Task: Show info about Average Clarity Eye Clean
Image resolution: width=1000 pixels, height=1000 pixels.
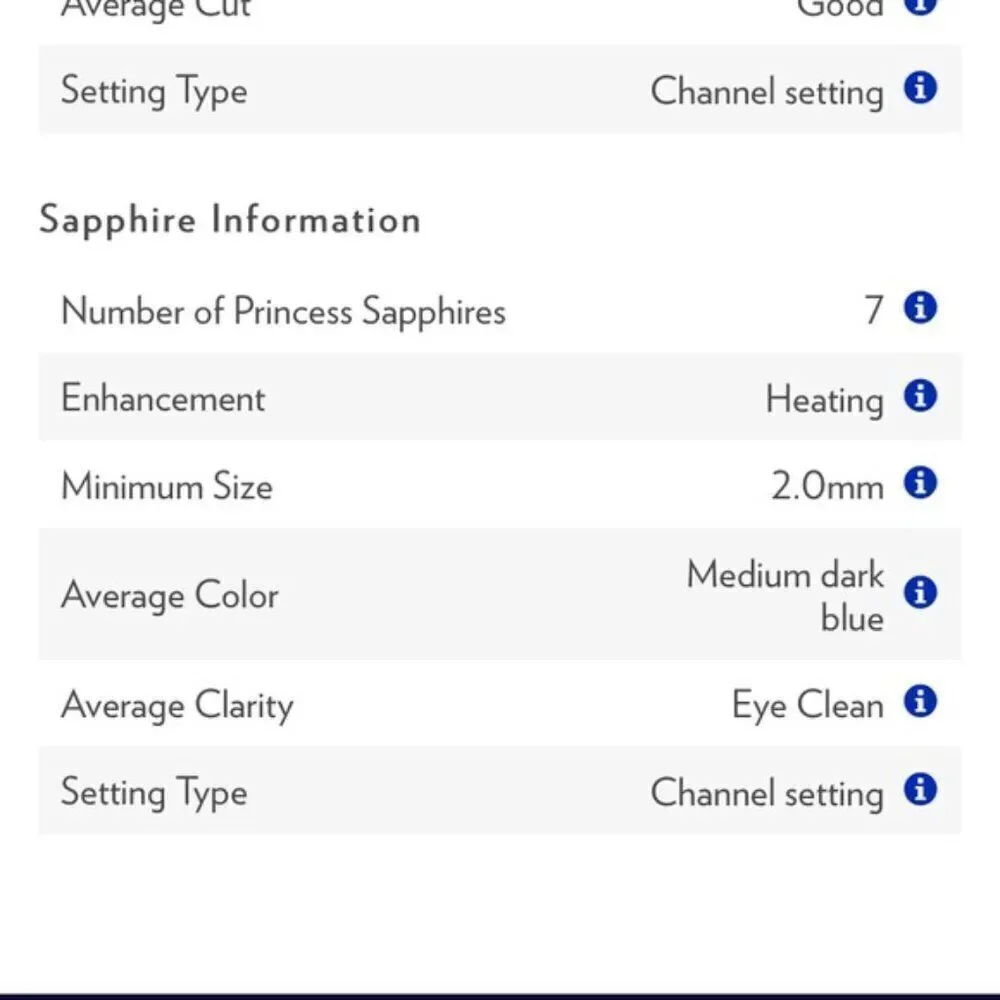Action: (x=920, y=702)
